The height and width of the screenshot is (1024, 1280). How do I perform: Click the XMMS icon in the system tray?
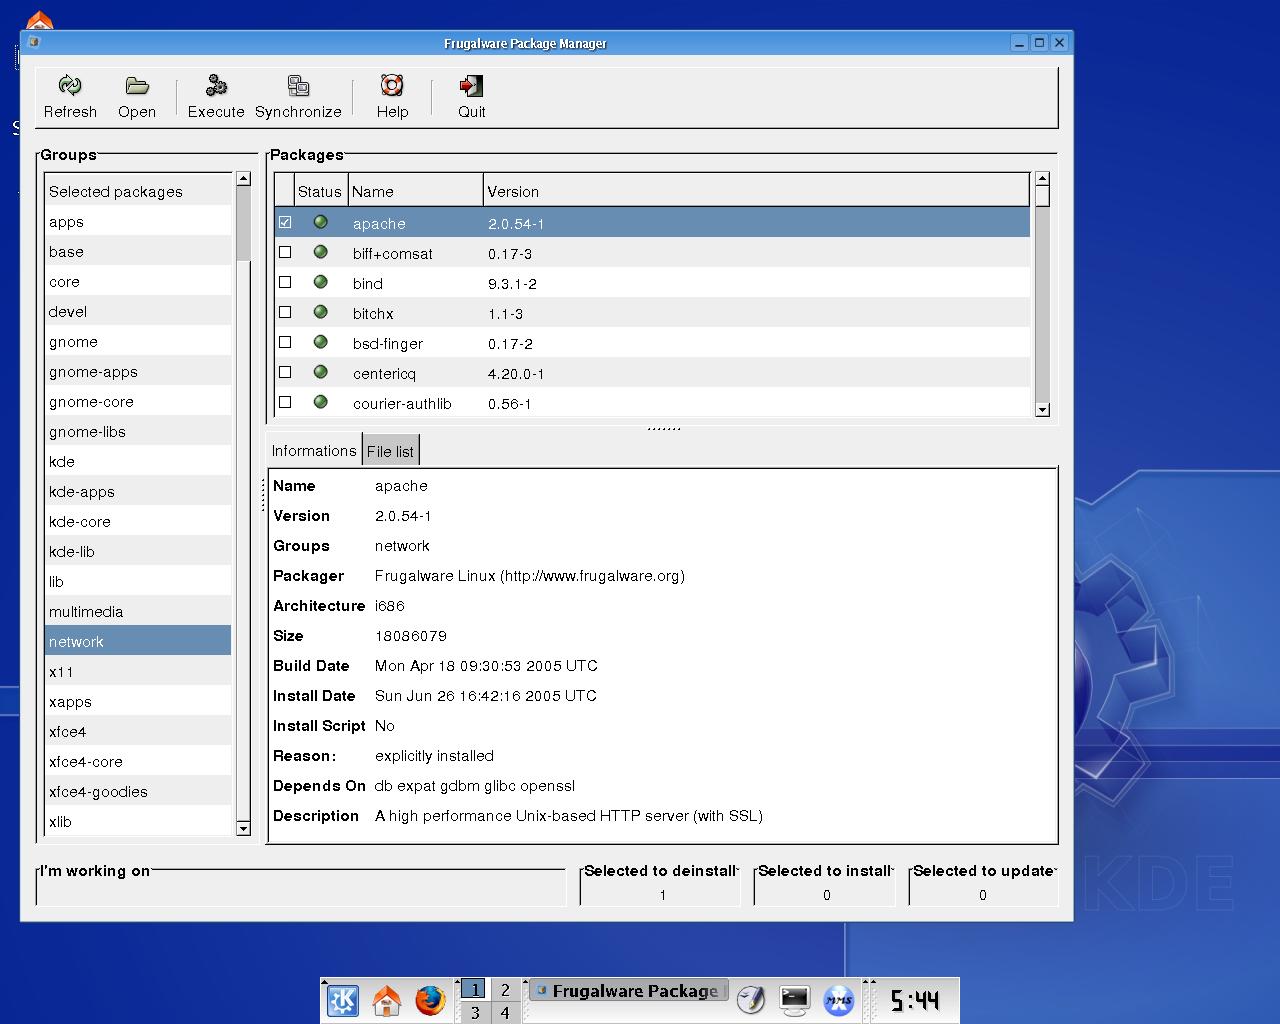[x=838, y=999]
